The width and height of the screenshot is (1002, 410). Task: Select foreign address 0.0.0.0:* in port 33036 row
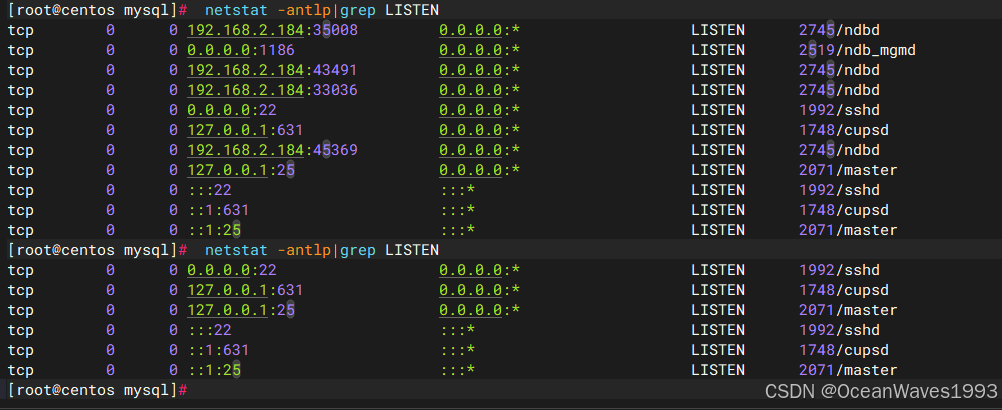click(x=479, y=90)
